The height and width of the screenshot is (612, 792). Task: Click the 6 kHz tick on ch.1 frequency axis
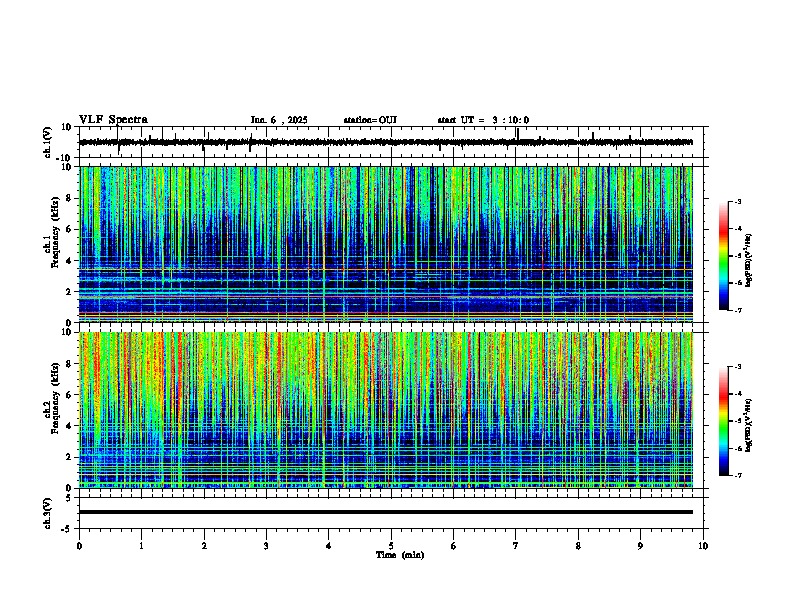70,230
